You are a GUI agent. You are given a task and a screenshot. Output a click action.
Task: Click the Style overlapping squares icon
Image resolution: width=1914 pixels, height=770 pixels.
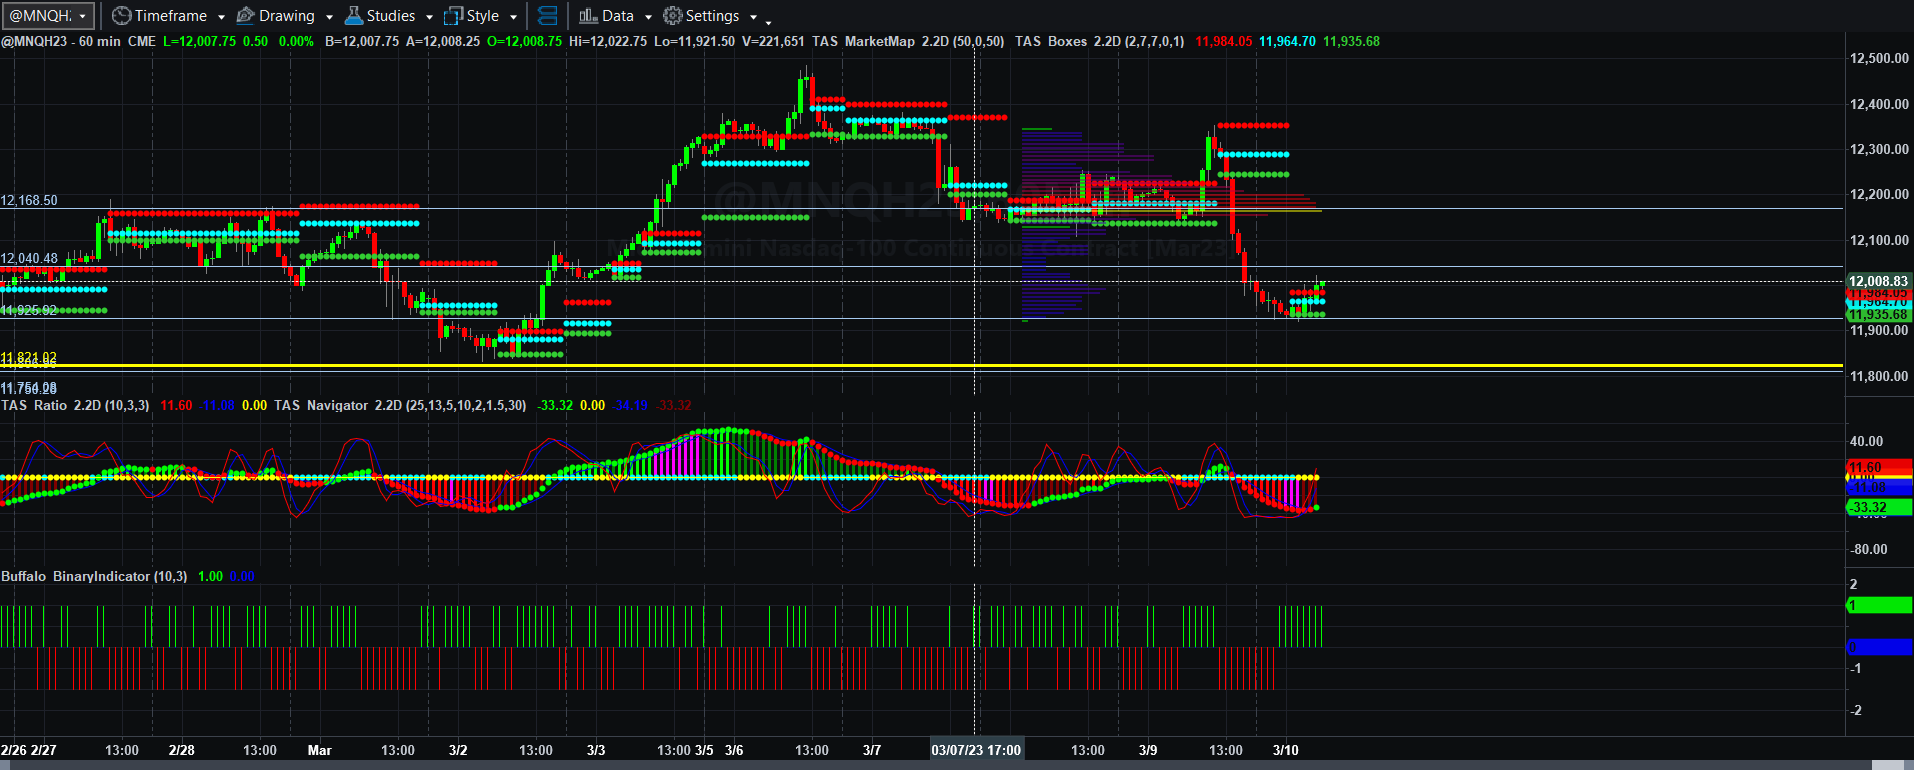[453, 16]
